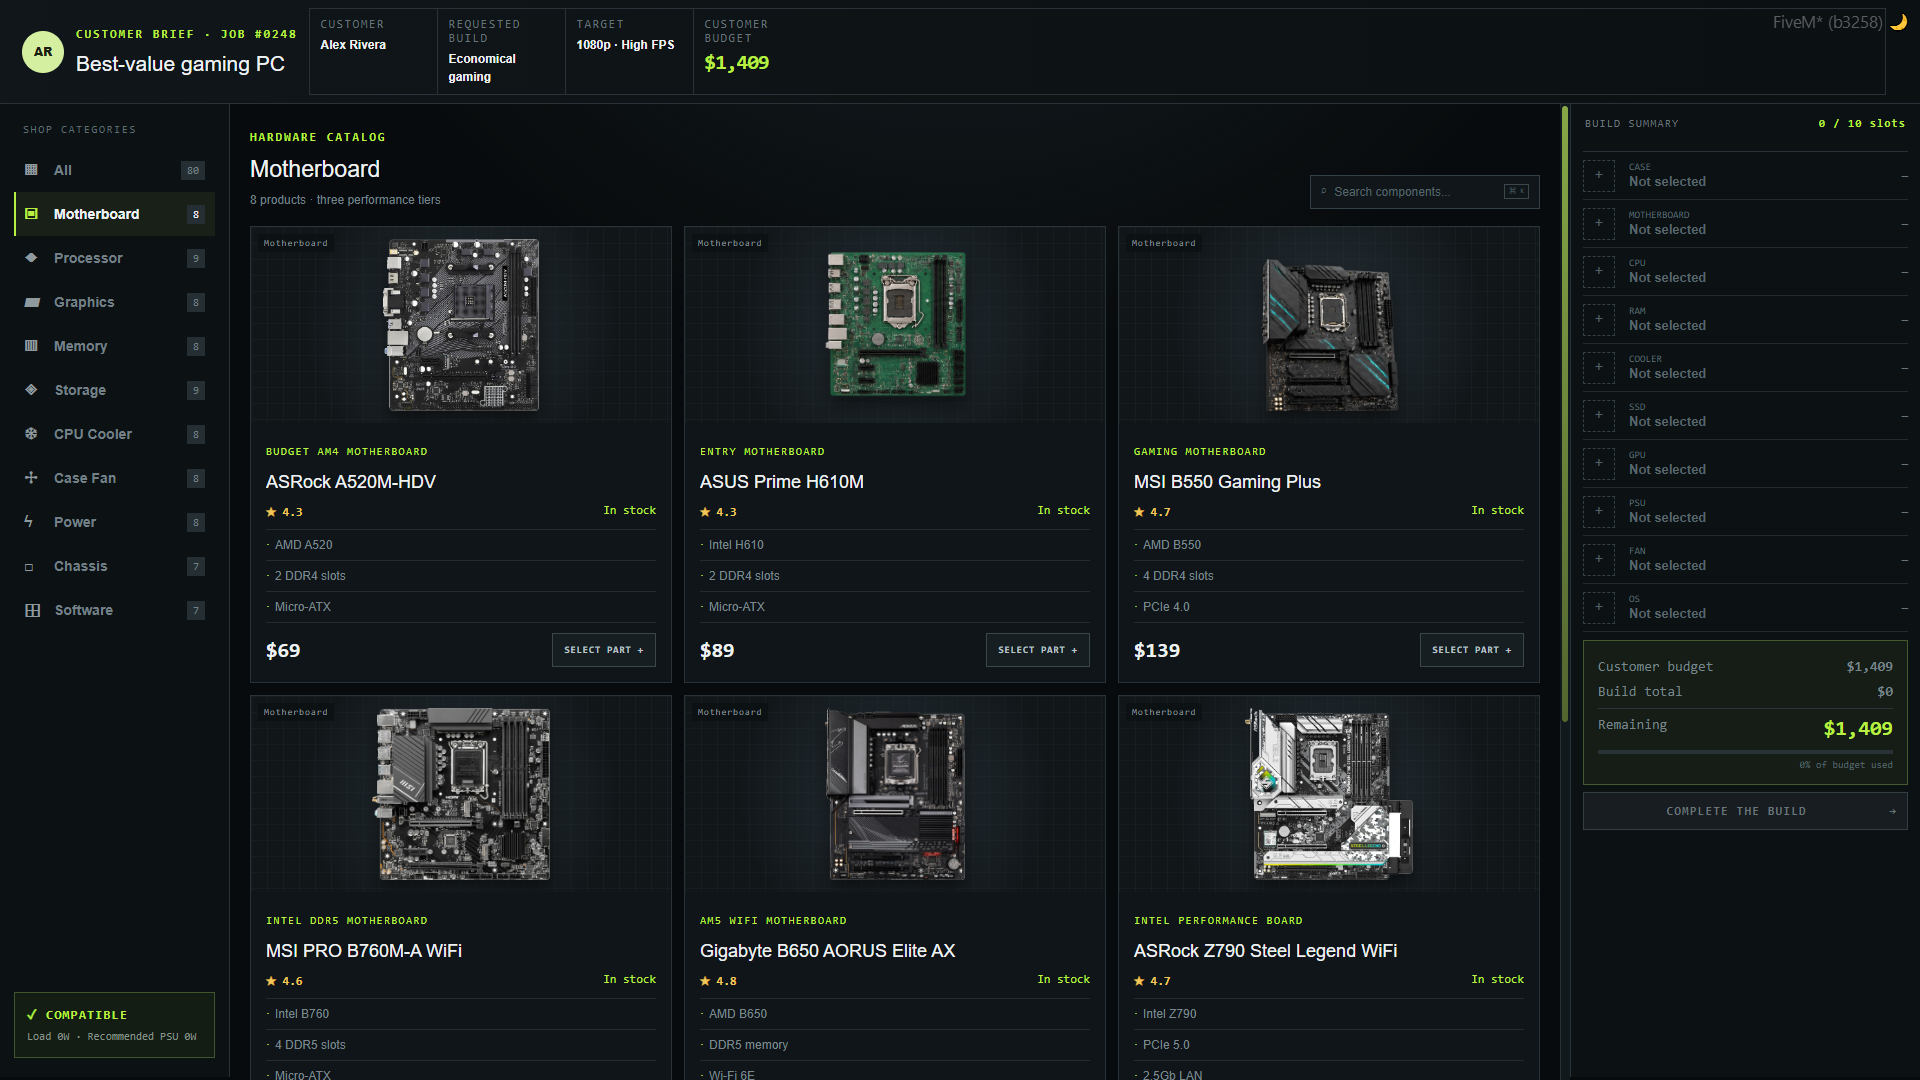Click the Power lightning bolt icon

pos(29,522)
